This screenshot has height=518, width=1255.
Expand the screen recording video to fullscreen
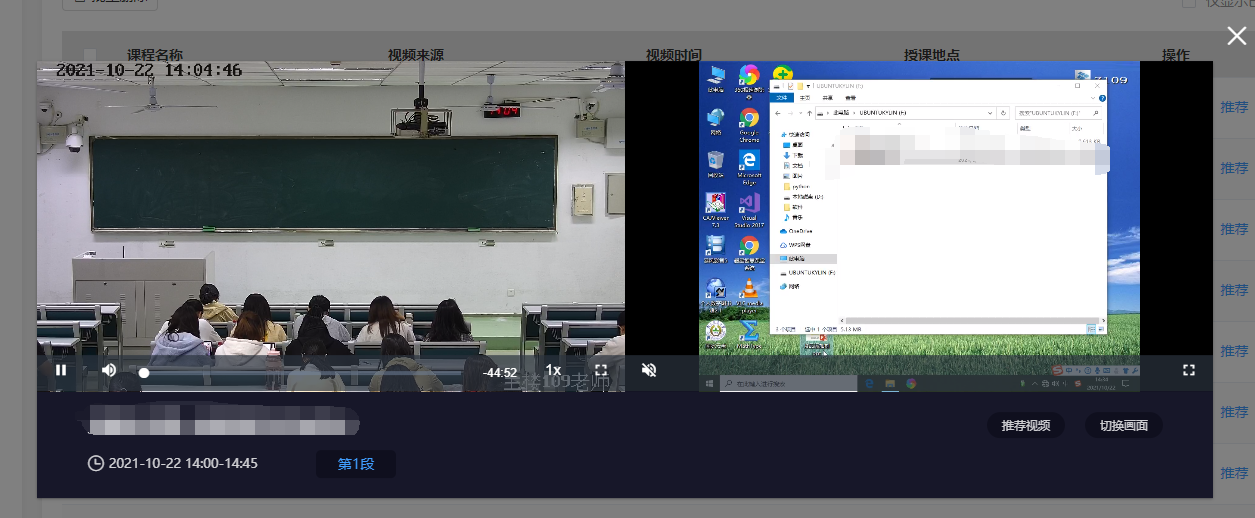[x=1189, y=370]
